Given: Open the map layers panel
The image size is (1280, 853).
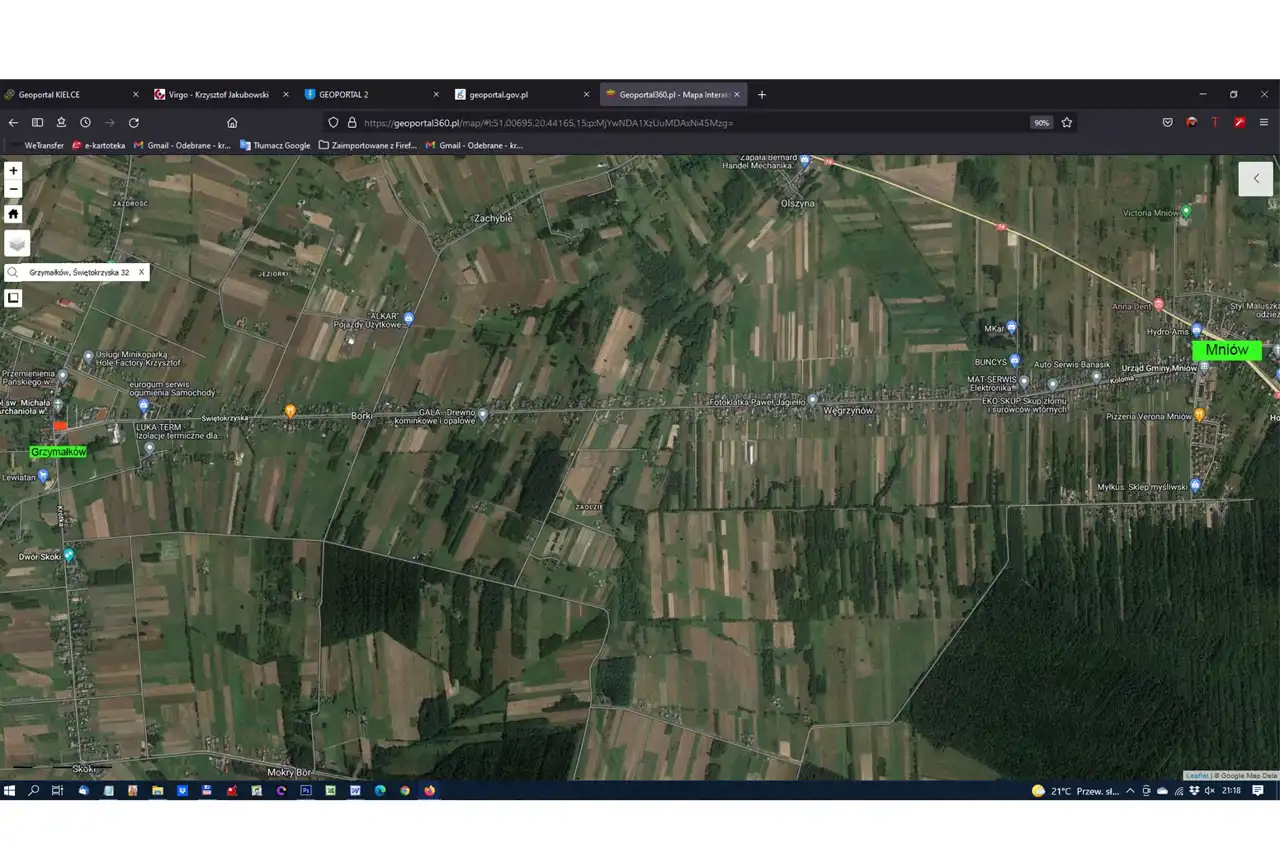Looking at the screenshot, I should (x=17, y=243).
